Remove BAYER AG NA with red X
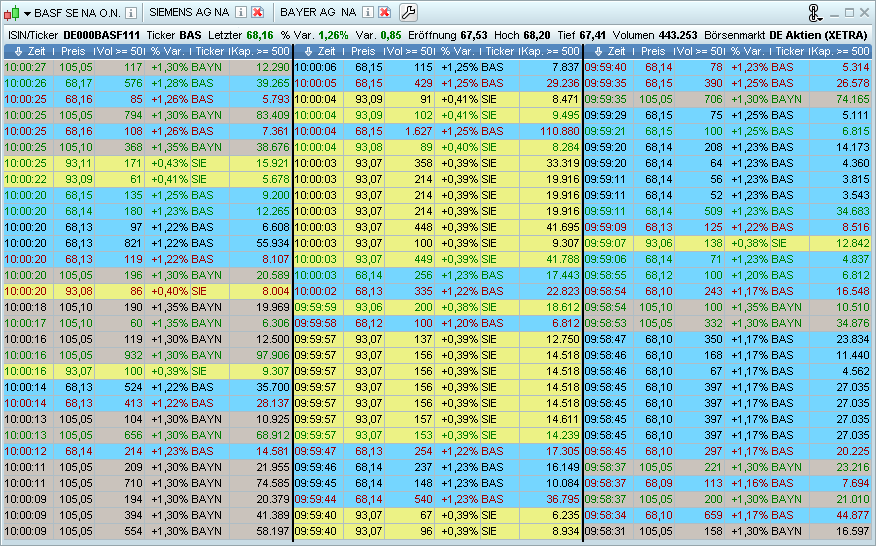Image resolution: width=876 pixels, height=546 pixels. click(x=385, y=12)
